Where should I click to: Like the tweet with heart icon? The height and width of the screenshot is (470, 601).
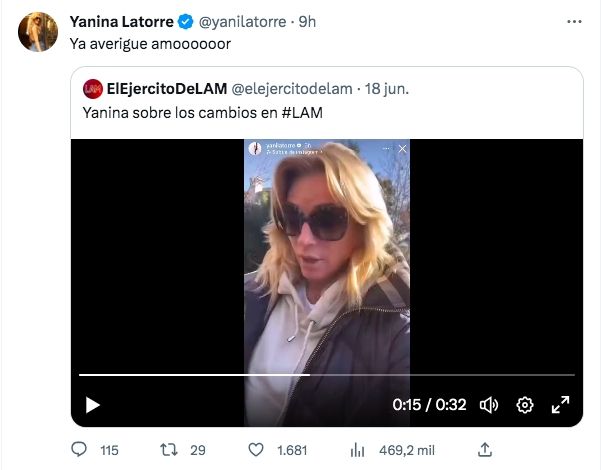(x=256, y=450)
